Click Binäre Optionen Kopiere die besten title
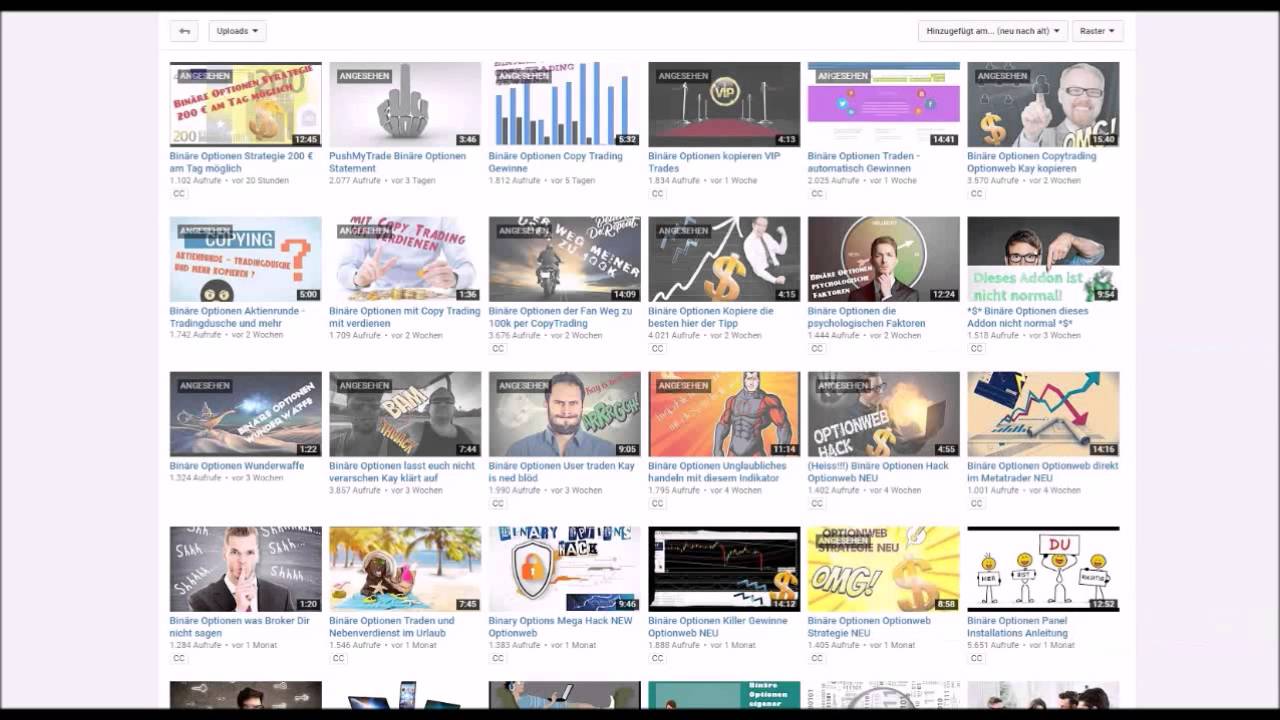1280x720 pixels. [x=710, y=317]
